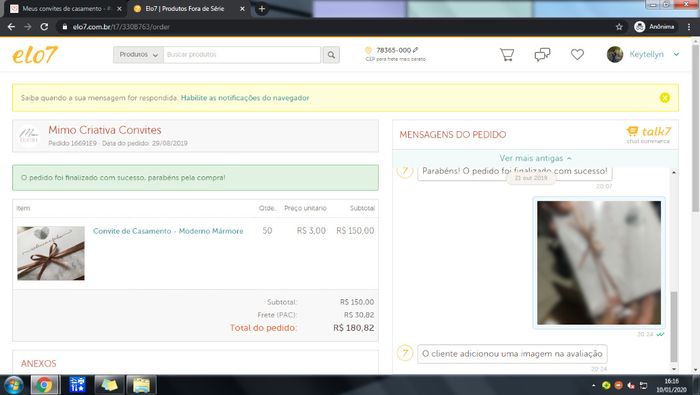700x395 pixels.
Task: Open Mimo Criativa Convites store link
Action: (x=105, y=130)
